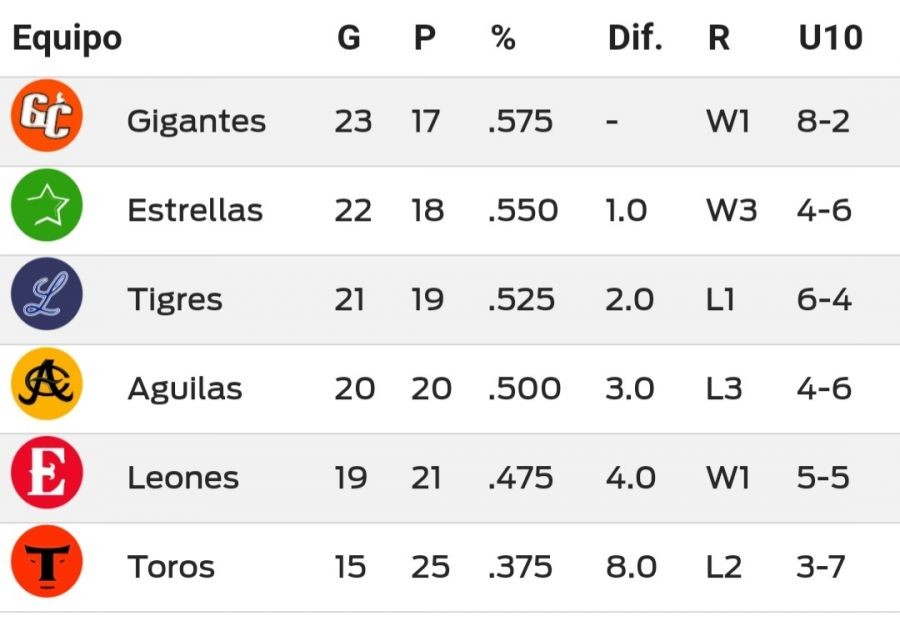Tap the red Leones E logo

click(47, 474)
